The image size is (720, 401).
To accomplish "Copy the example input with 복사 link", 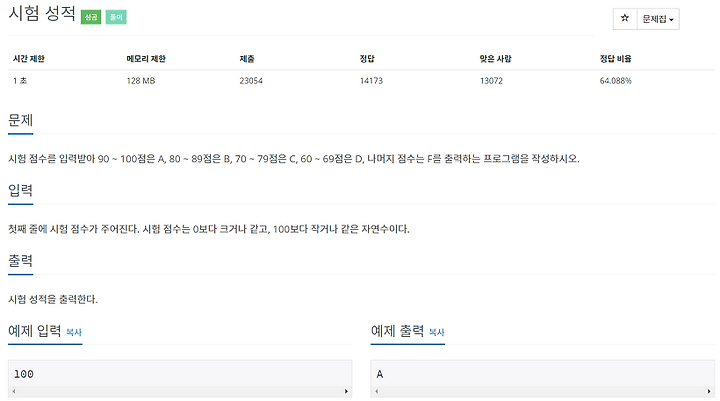I will point(74,332).
